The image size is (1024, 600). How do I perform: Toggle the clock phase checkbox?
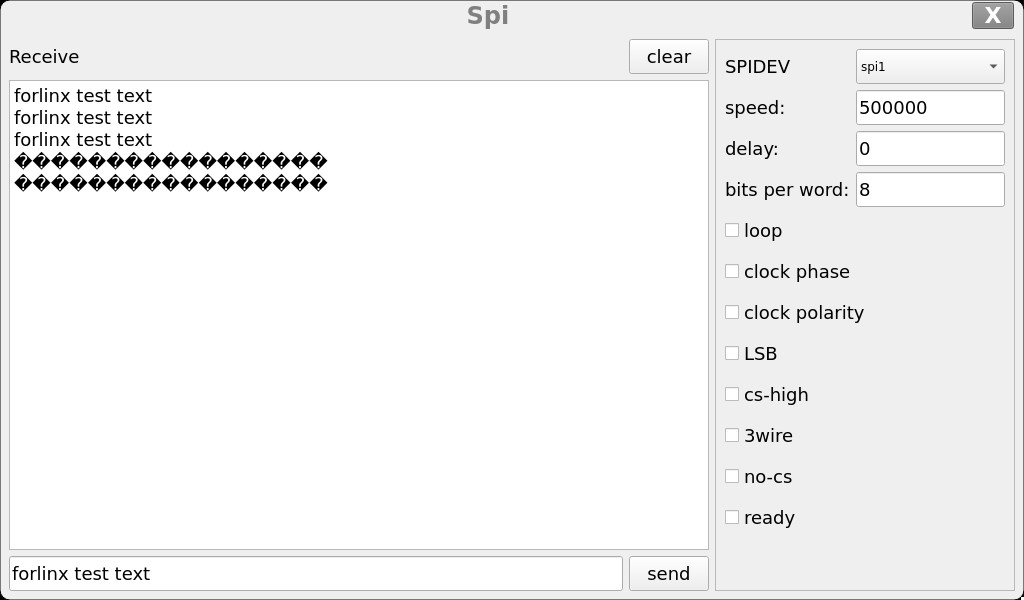732,272
